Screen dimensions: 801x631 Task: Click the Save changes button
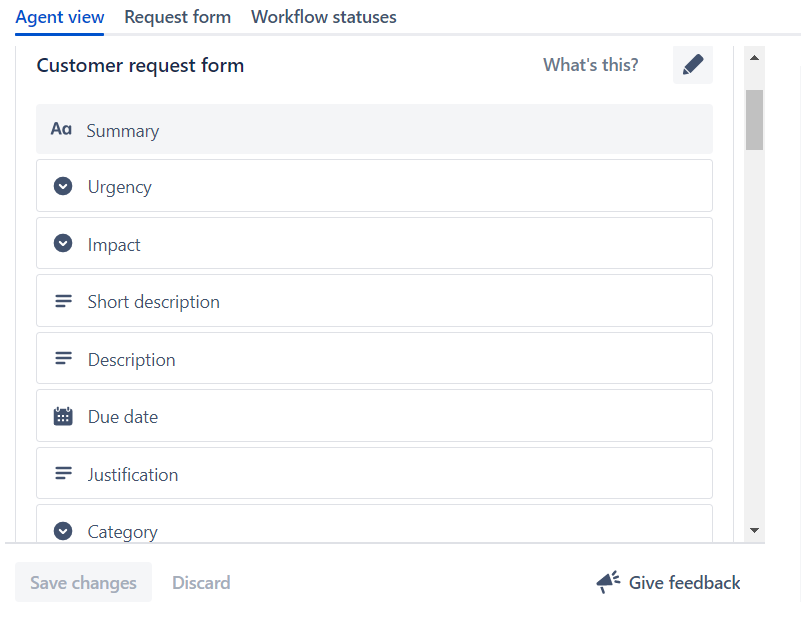point(83,581)
